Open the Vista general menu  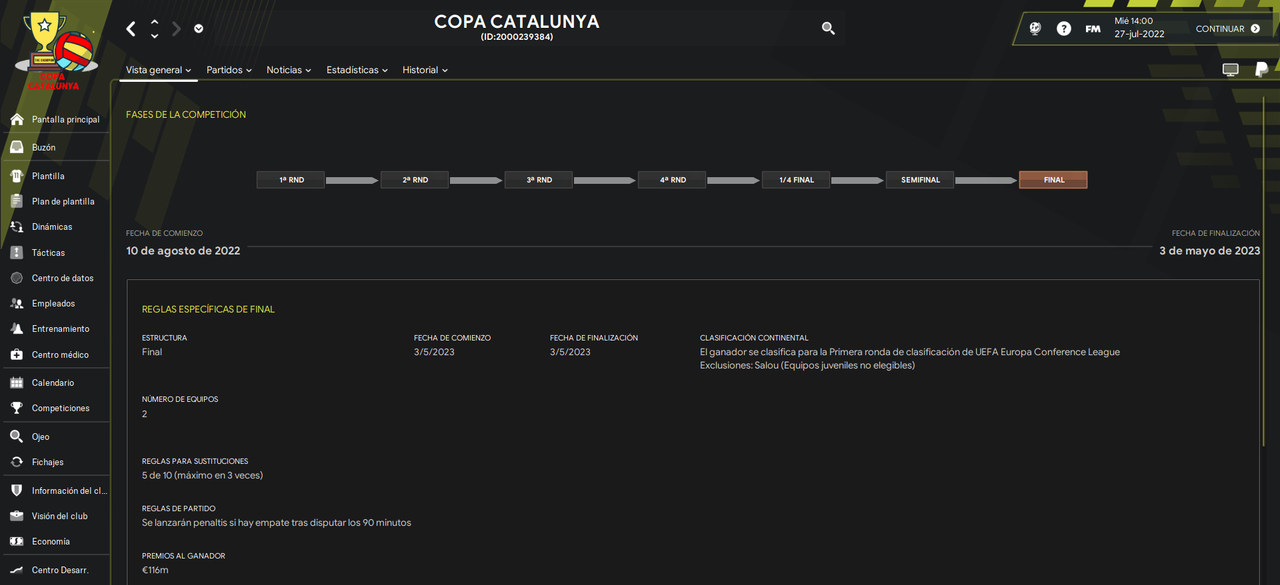158,70
